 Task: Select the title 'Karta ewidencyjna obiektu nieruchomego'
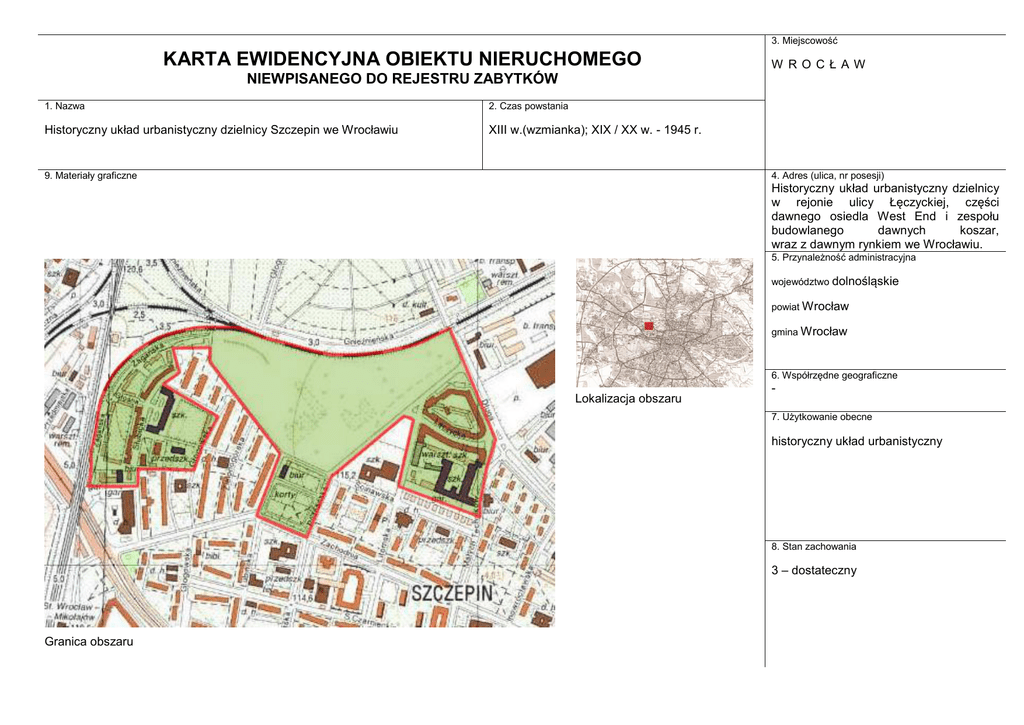click(402, 59)
